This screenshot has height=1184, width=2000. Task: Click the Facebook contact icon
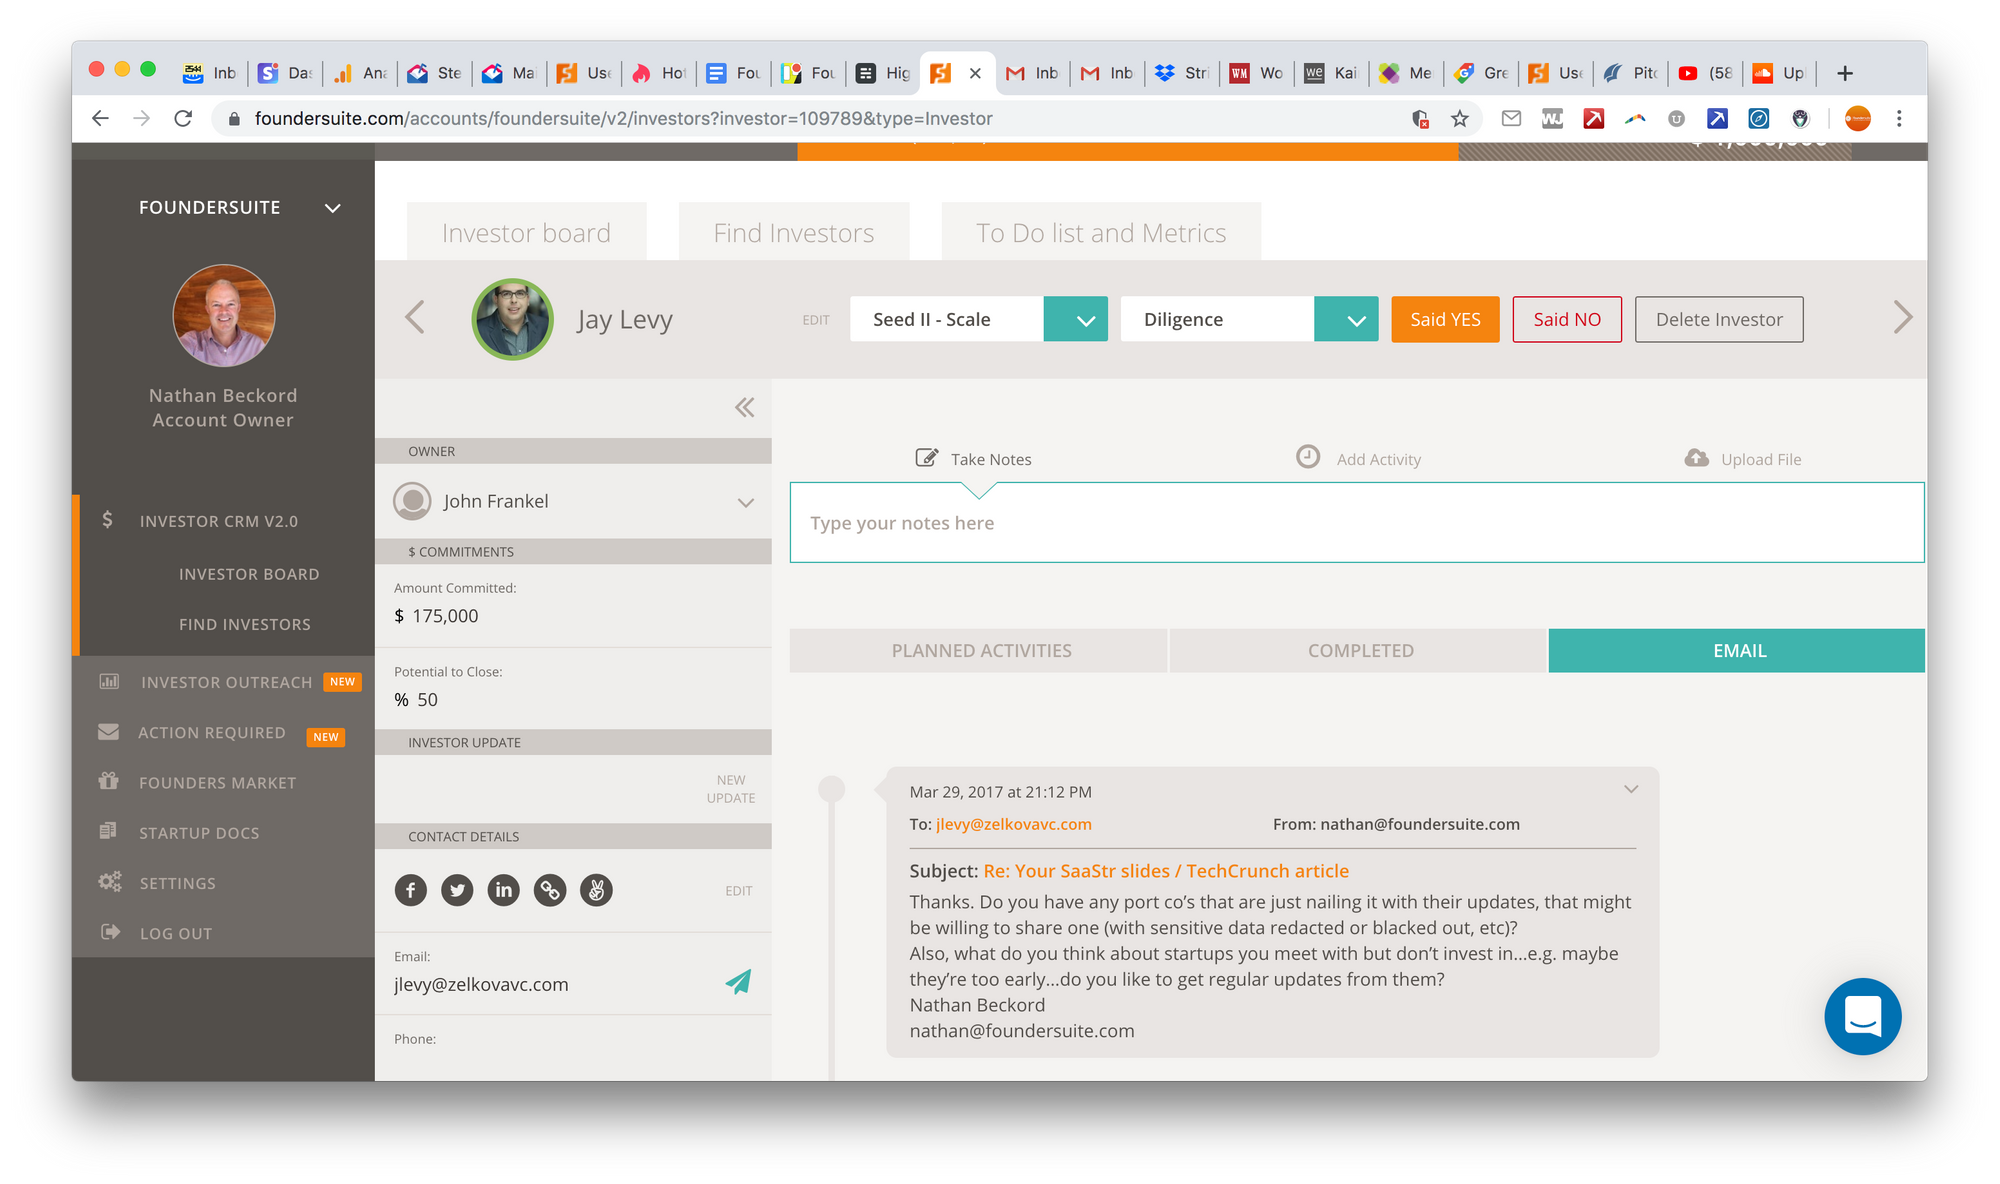point(410,890)
